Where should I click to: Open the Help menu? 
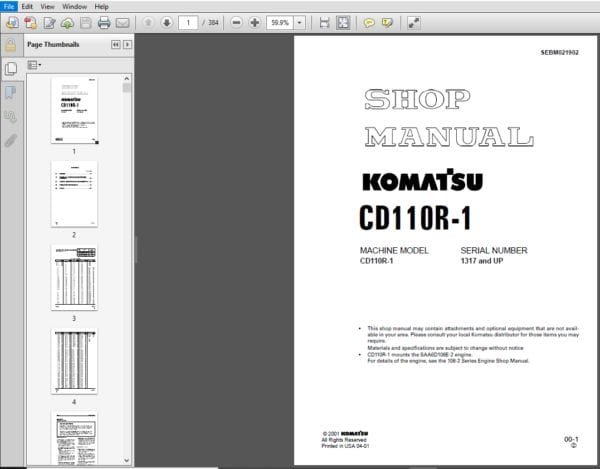101,7
